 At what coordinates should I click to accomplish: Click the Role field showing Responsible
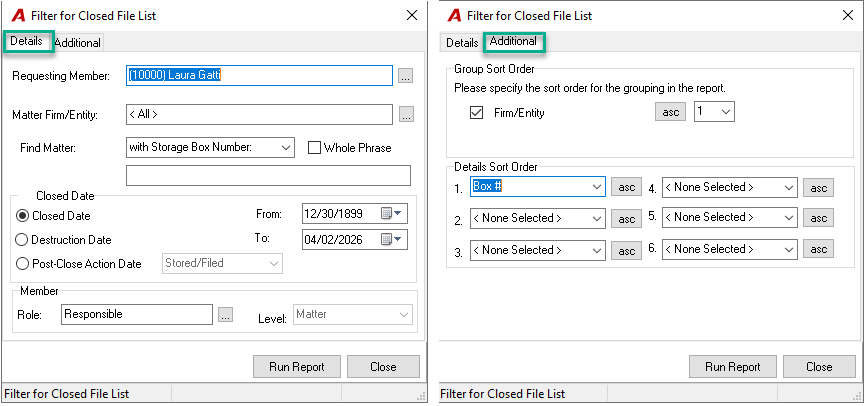(x=137, y=314)
